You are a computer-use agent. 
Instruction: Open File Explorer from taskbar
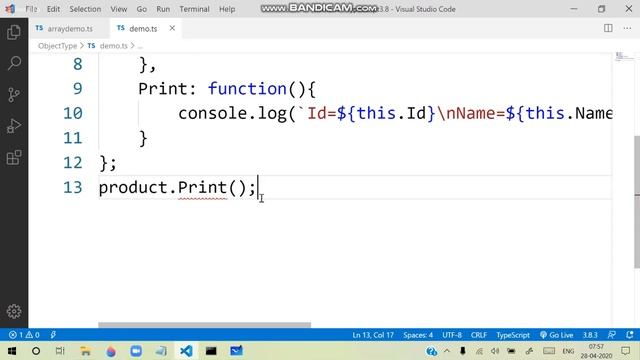pos(85,351)
